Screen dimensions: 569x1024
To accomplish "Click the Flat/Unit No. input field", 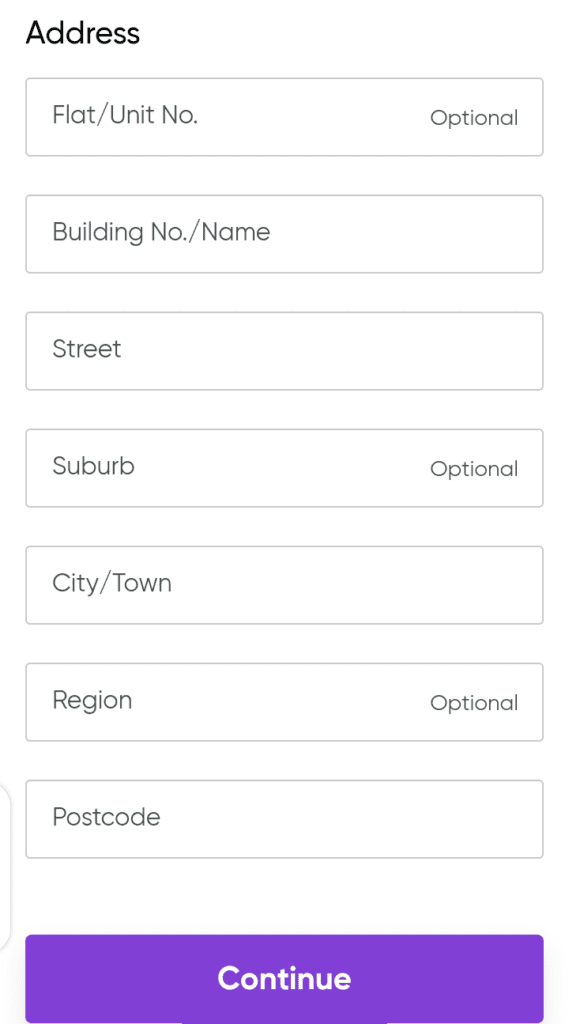I will (284, 117).
